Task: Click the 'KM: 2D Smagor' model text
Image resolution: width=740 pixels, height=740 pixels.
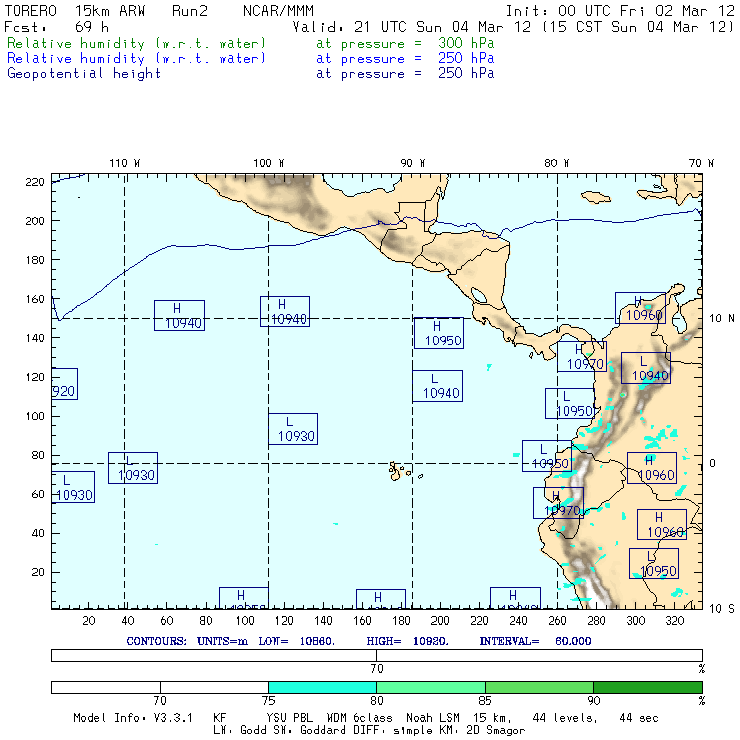Action: pos(482,730)
